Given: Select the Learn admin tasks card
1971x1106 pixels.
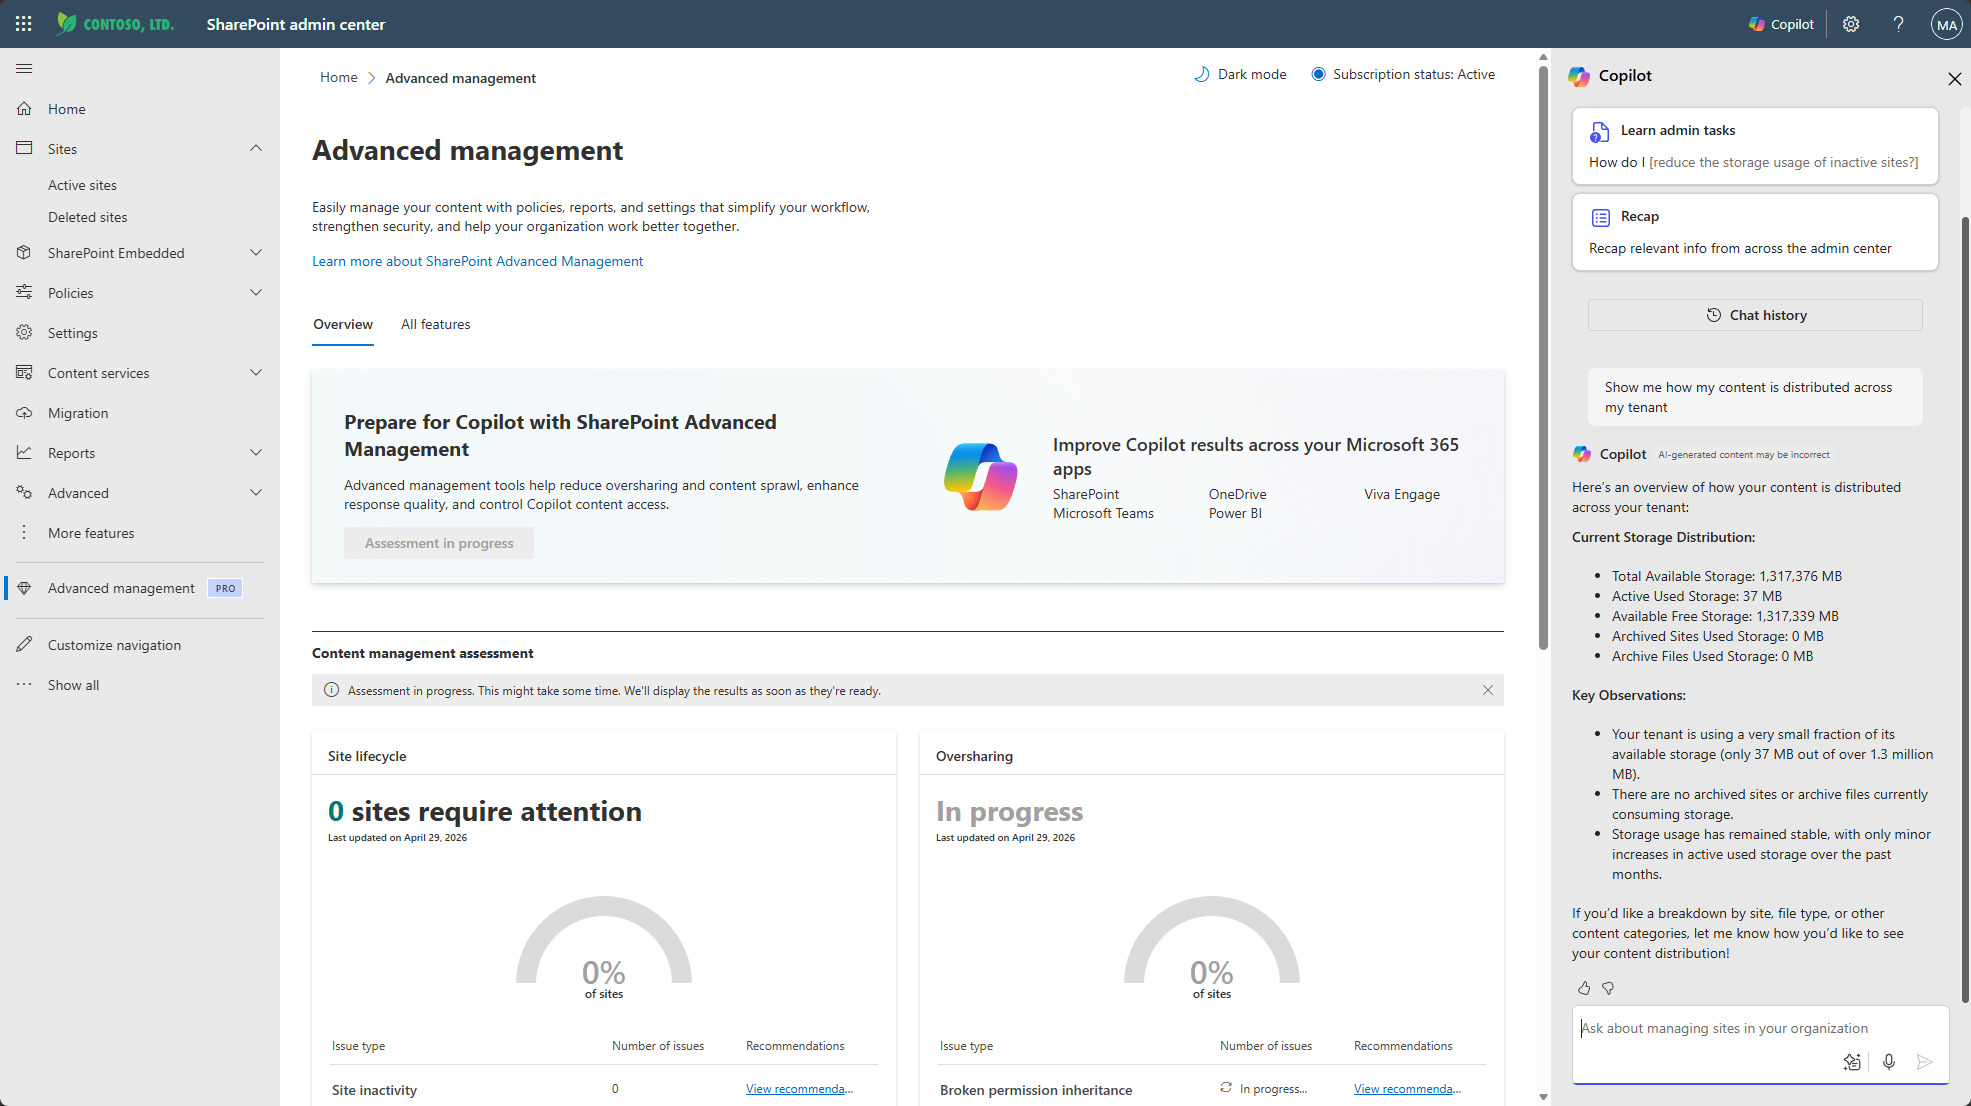Looking at the screenshot, I should [1755, 146].
